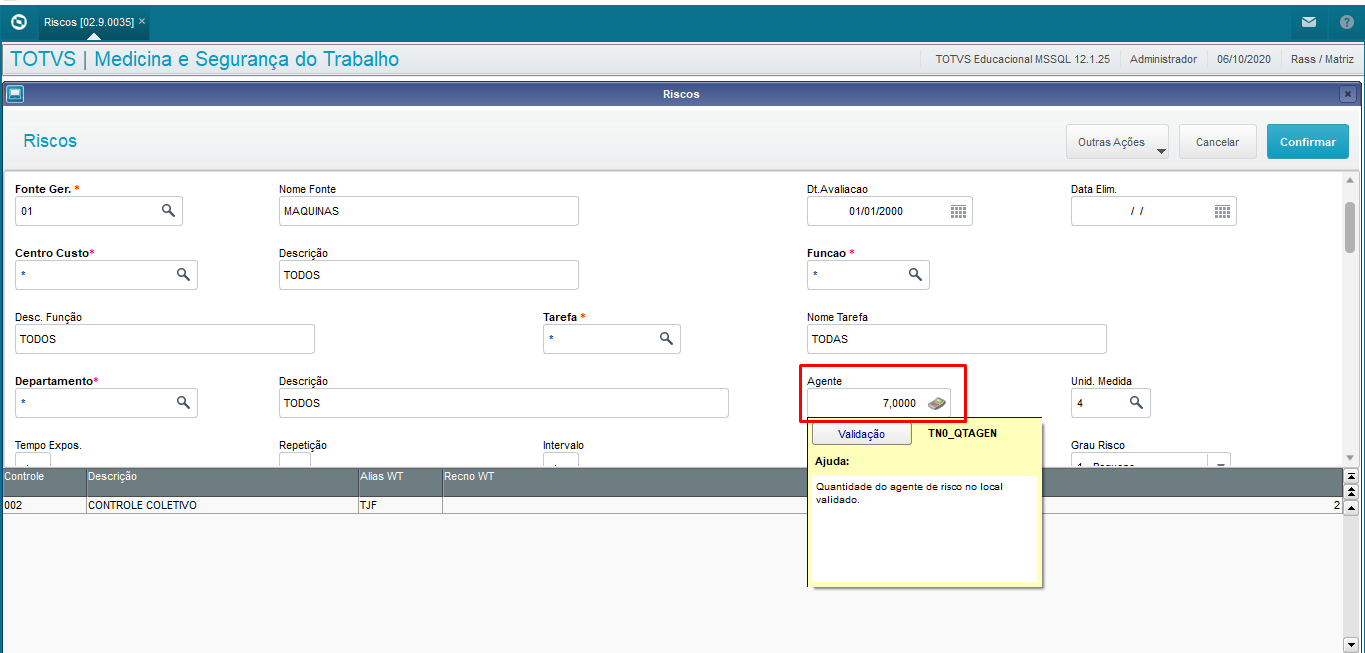Click the form vertical scrollbar thumb
The height and width of the screenshot is (653, 1365).
point(1350,227)
